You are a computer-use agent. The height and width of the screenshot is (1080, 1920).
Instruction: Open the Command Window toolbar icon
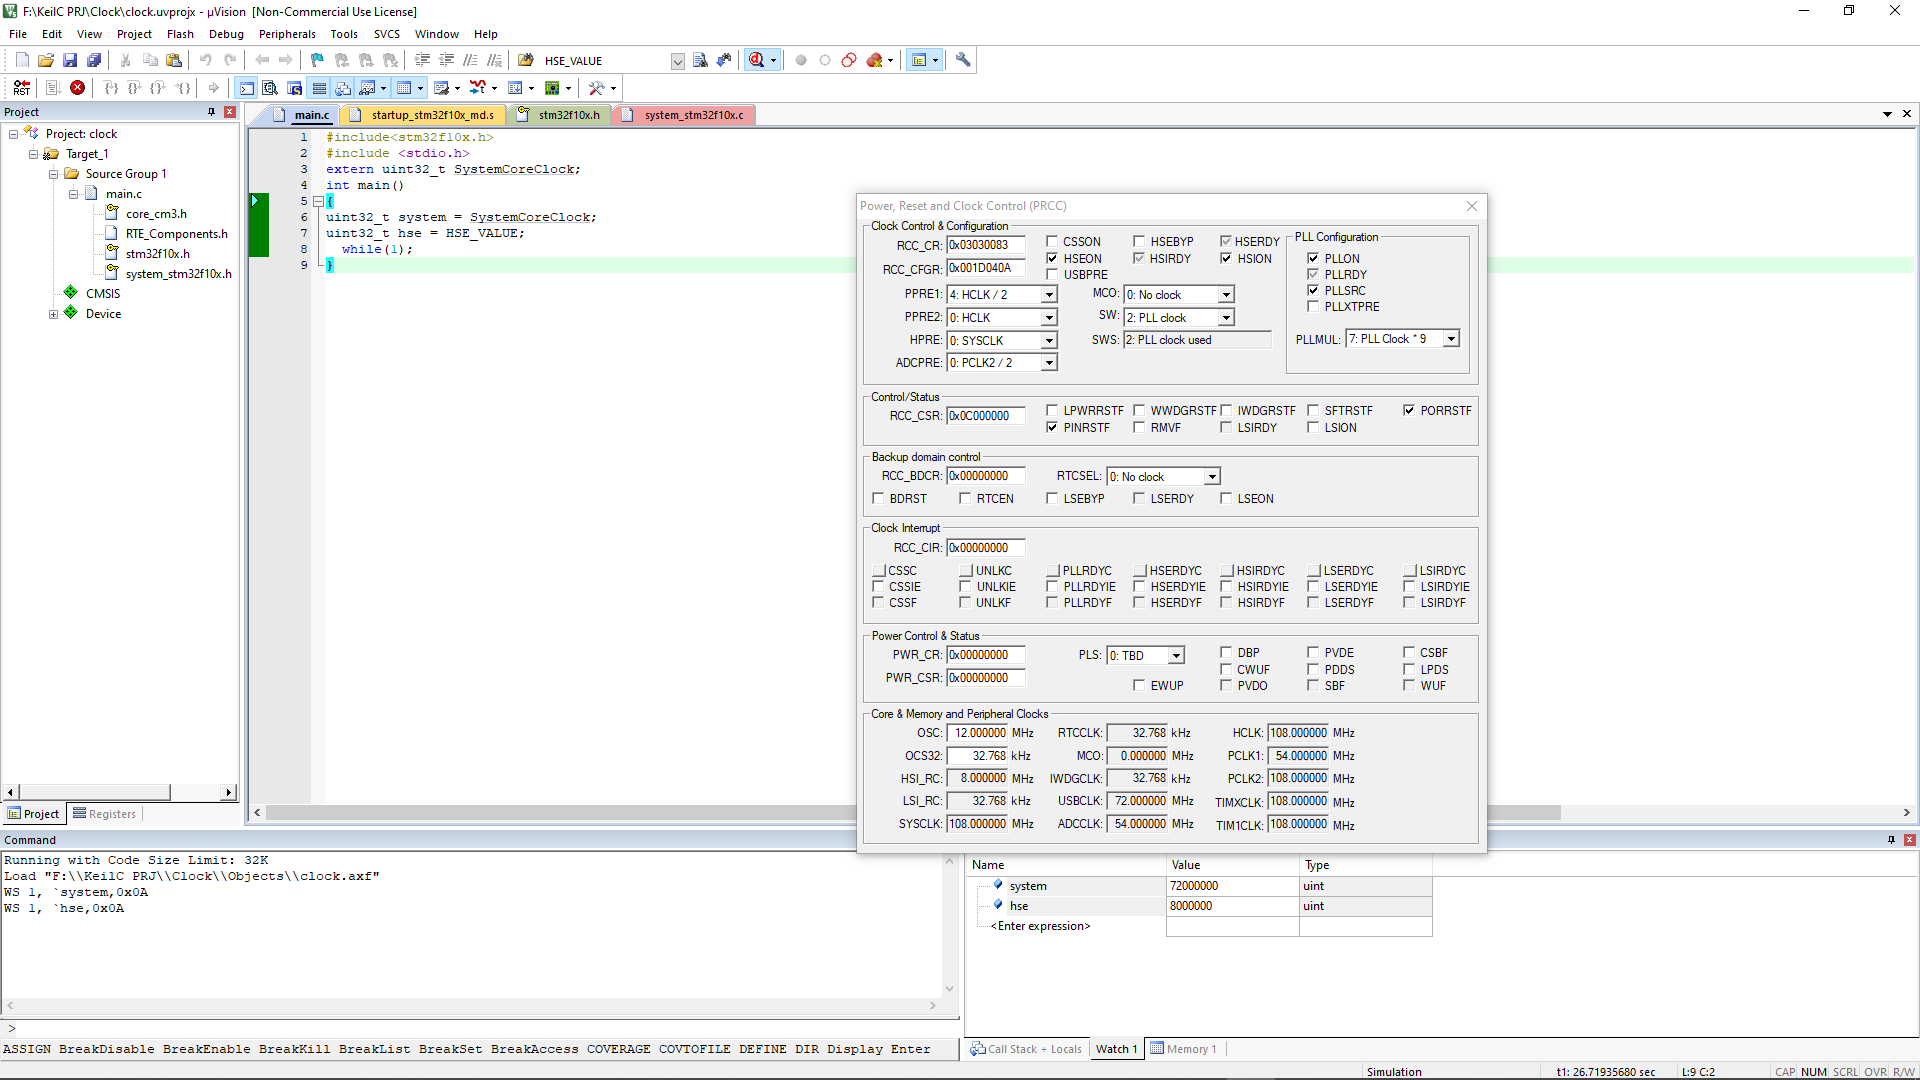pyautogui.click(x=246, y=88)
